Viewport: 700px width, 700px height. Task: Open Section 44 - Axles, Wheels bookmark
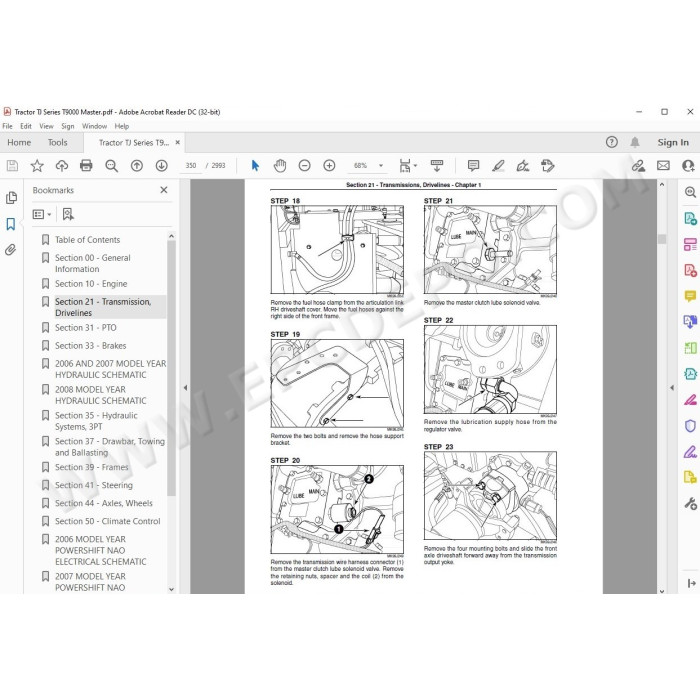[104, 503]
